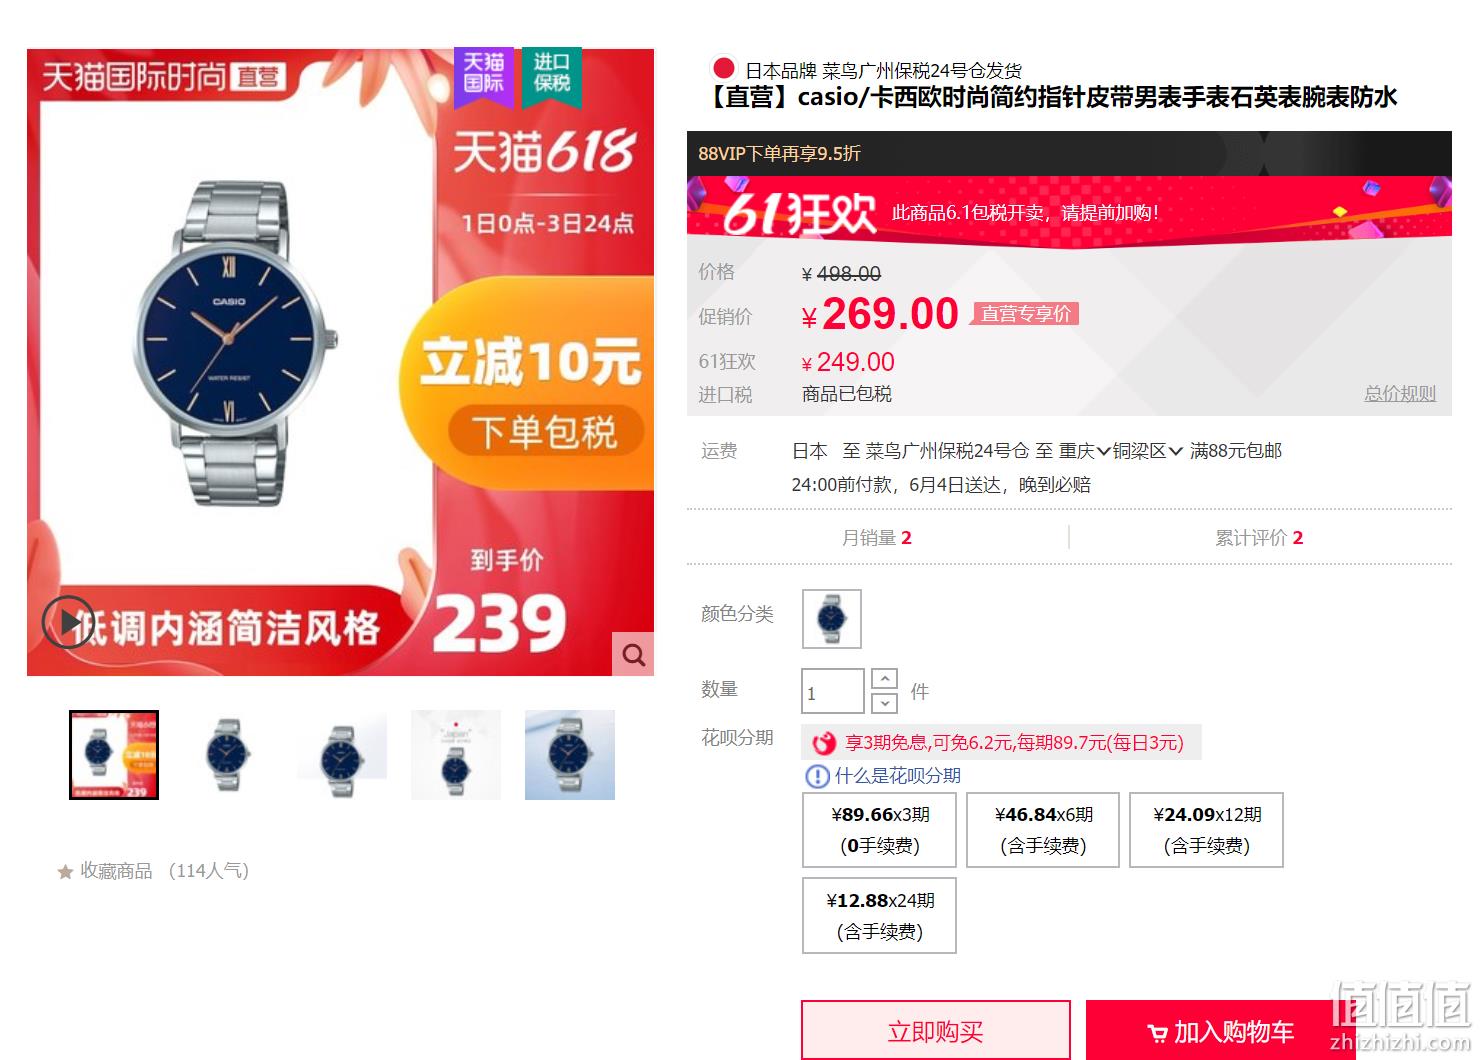The image size is (1480, 1060).
Task: Focus the quantity input field
Action: click(833, 692)
